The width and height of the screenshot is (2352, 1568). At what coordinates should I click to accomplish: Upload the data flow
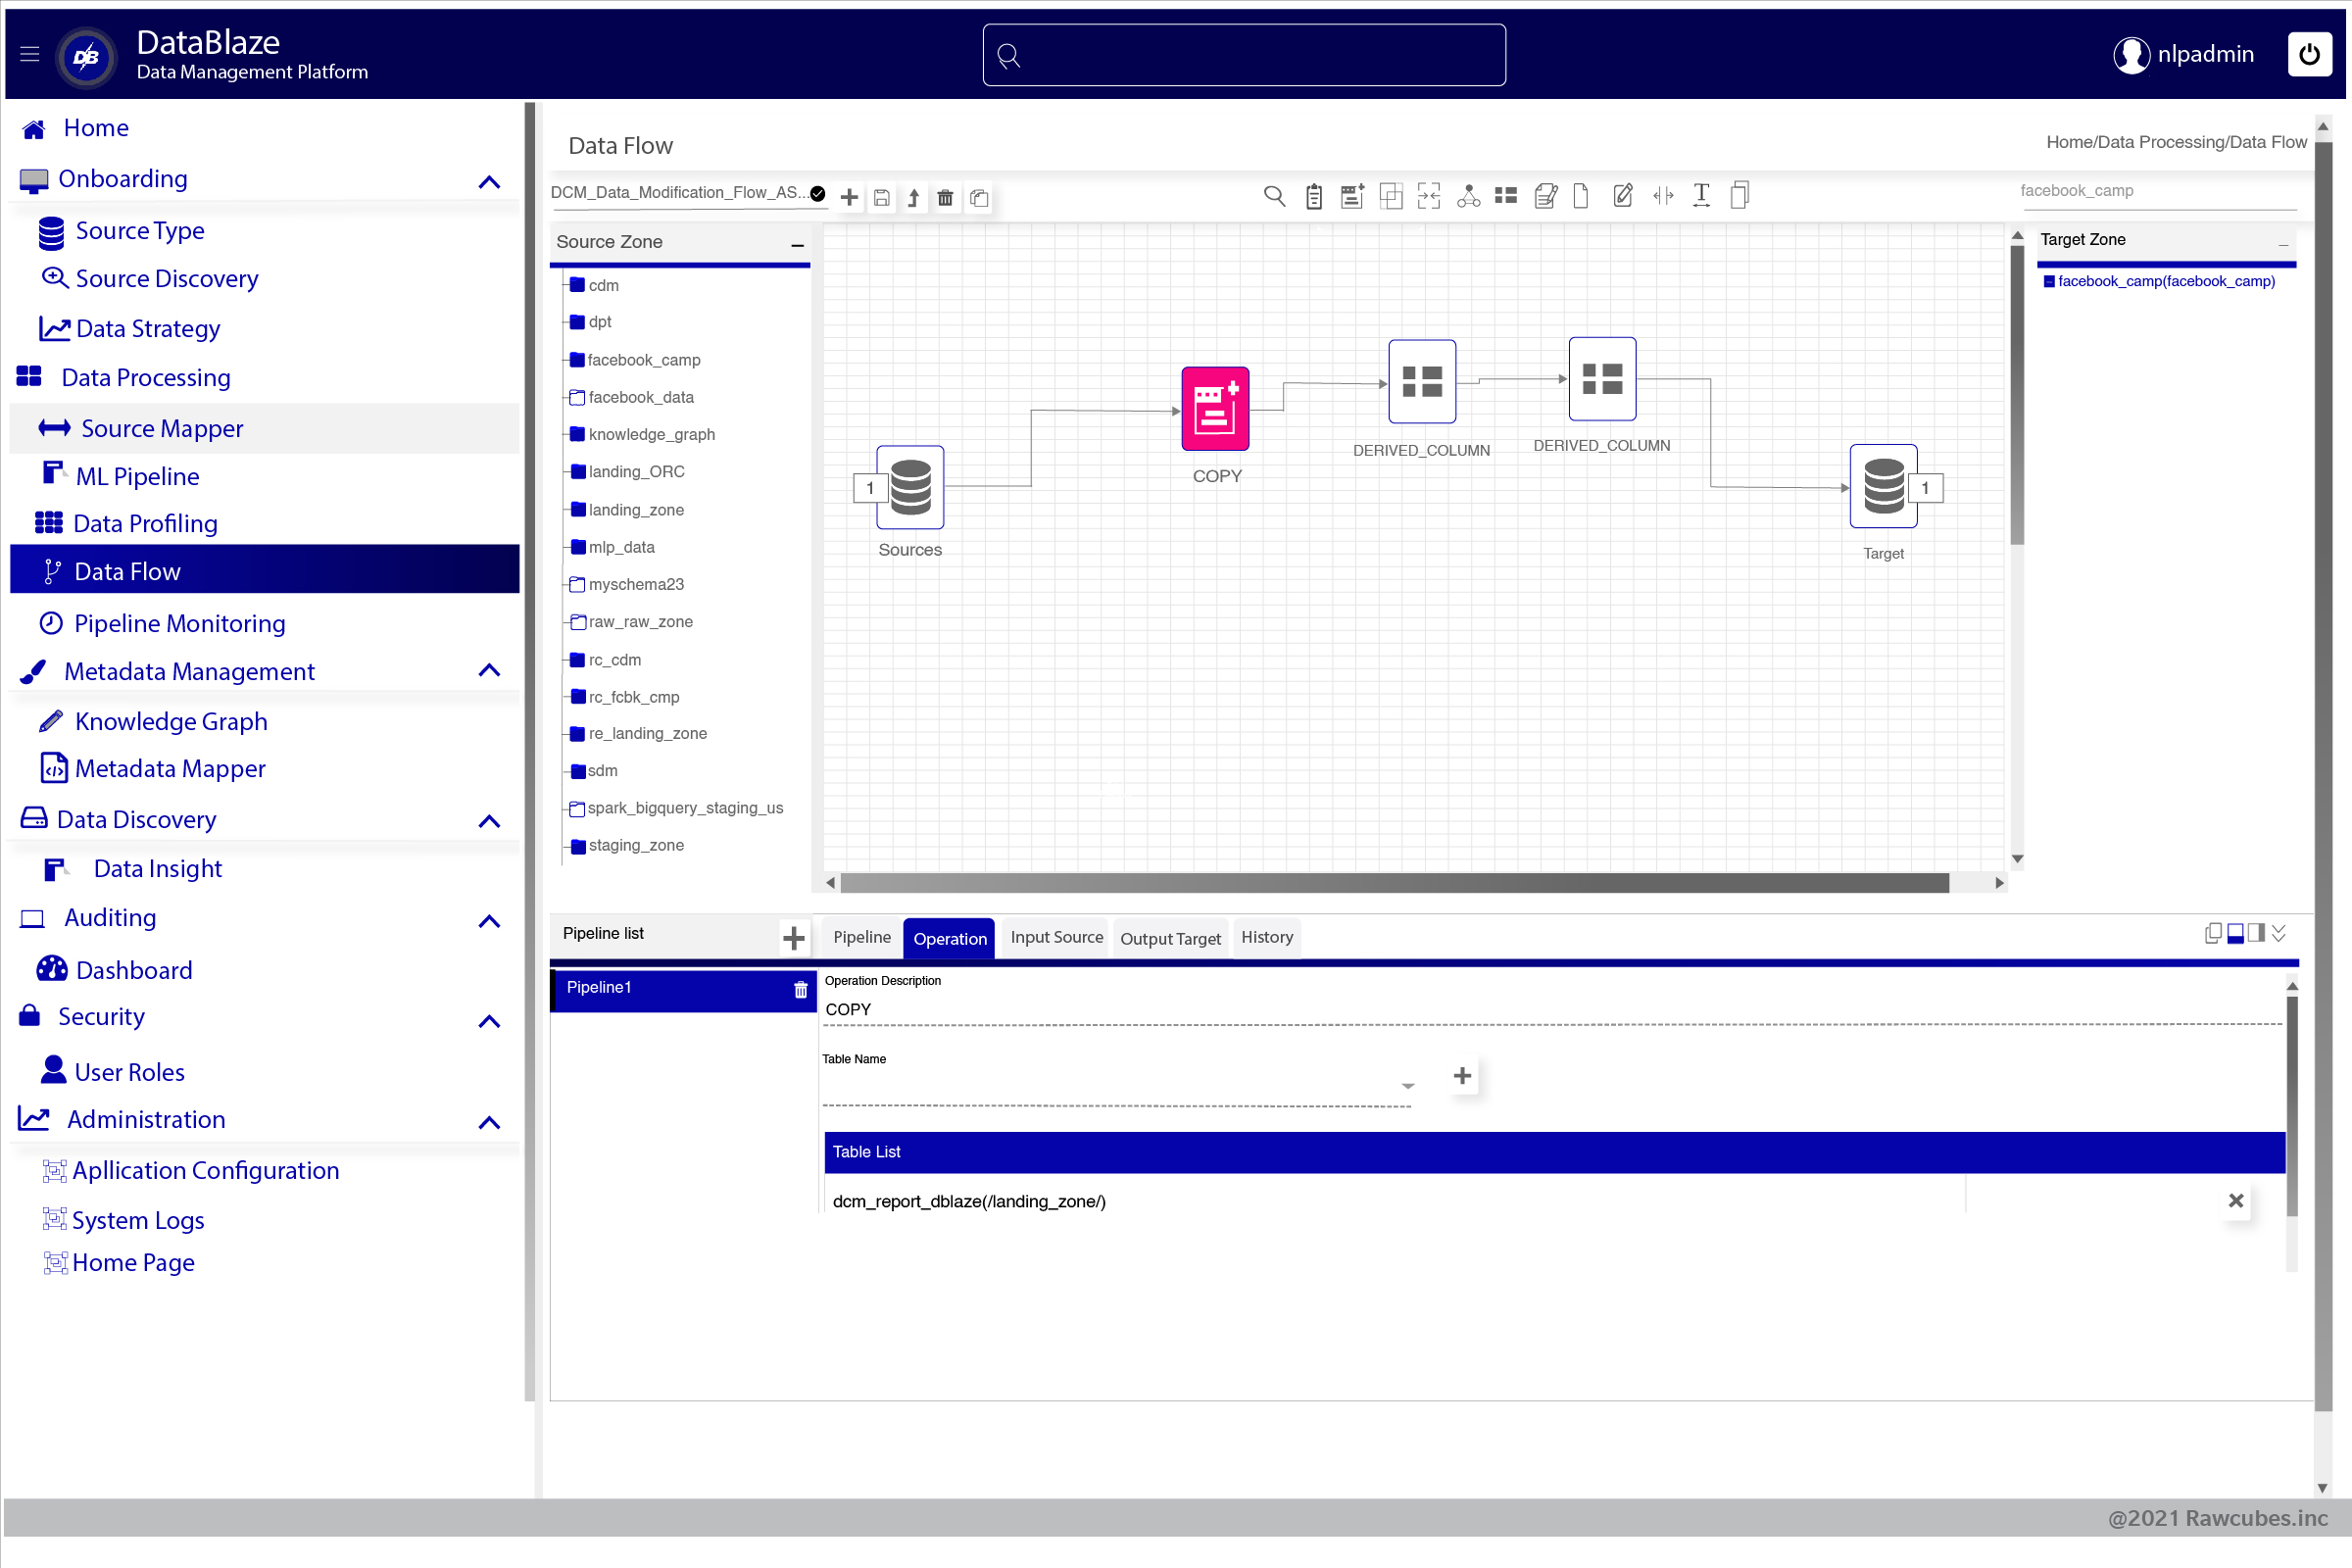pos(913,197)
